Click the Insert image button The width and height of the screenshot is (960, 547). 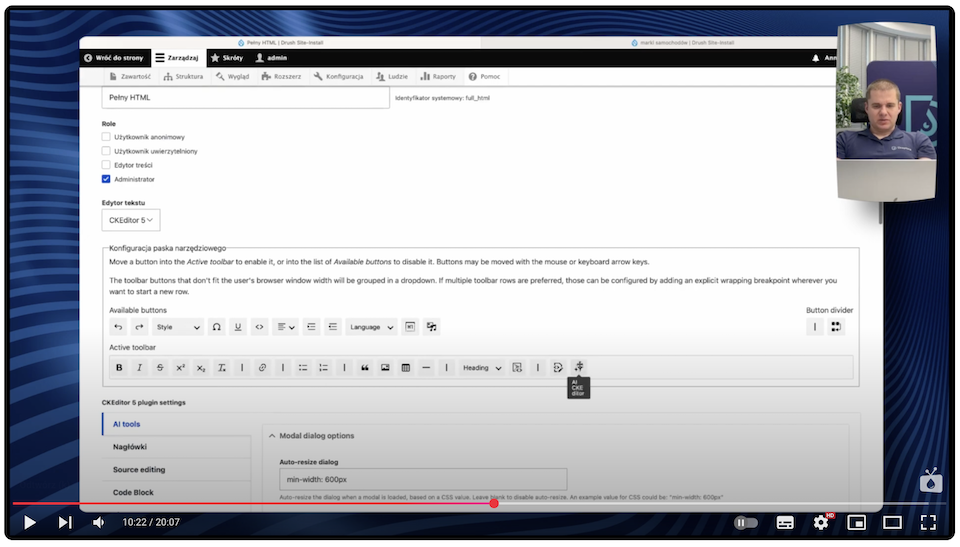pos(385,368)
